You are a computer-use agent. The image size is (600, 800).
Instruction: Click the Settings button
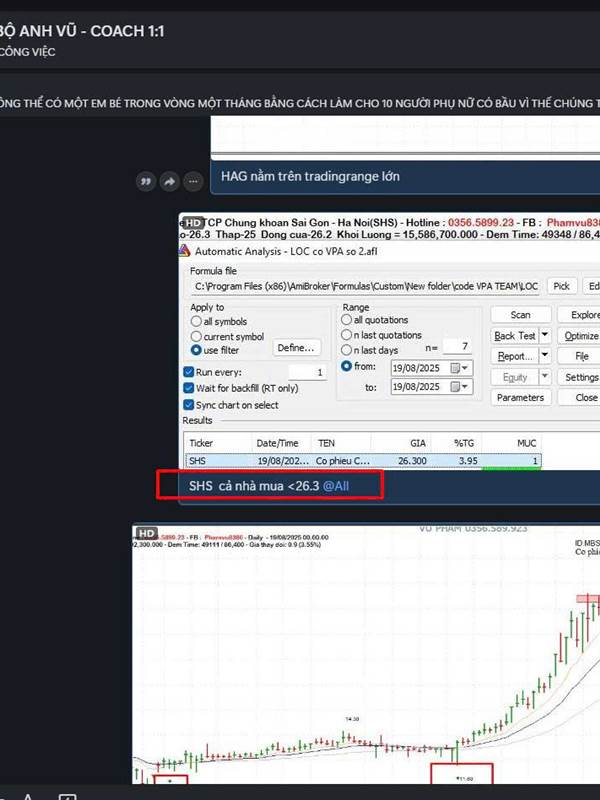581,377
